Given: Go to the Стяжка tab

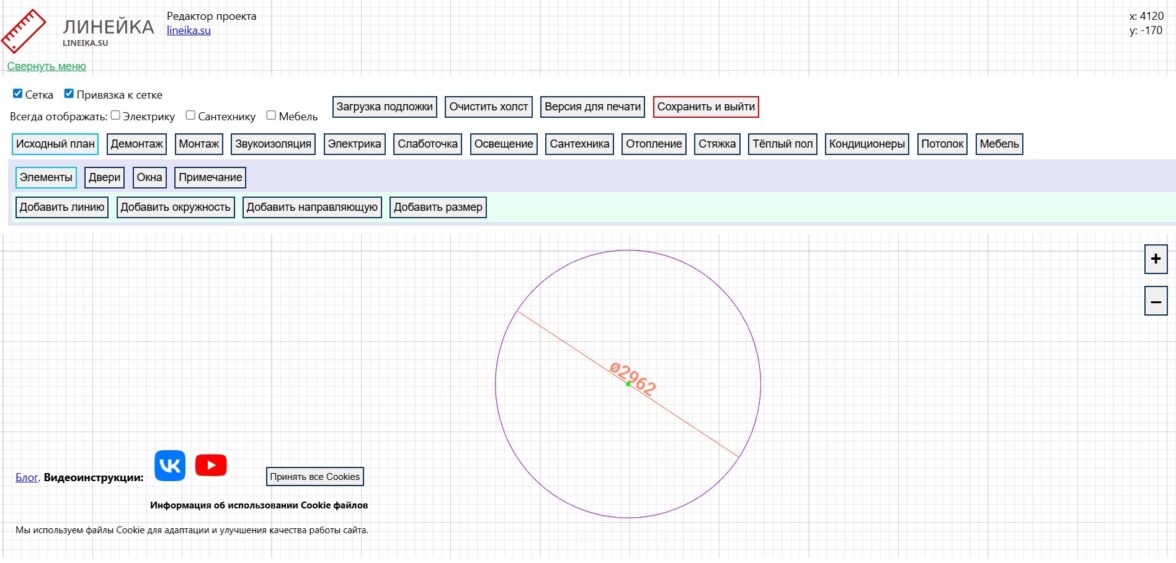Looking at the screenshot, I should (x=718, y=144).
